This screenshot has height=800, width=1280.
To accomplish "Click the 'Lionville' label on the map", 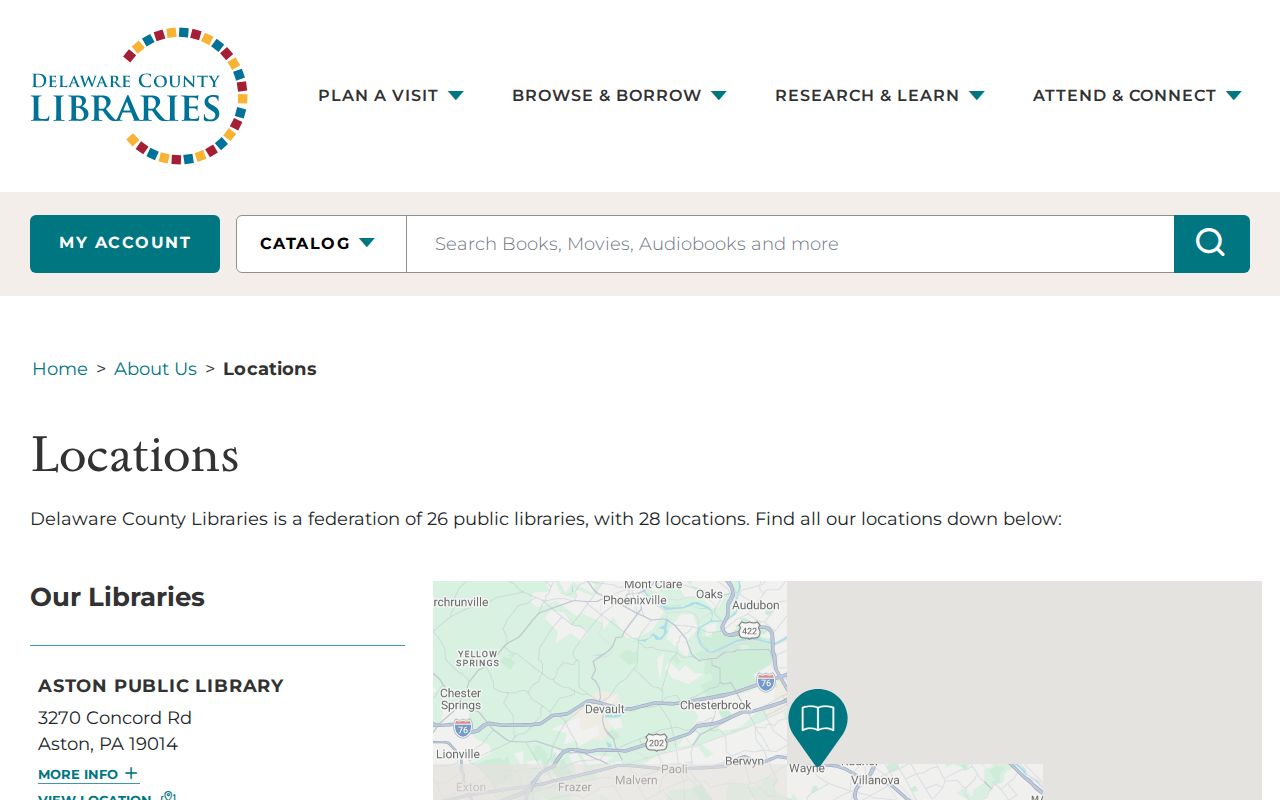I will [x=458, y=754].
